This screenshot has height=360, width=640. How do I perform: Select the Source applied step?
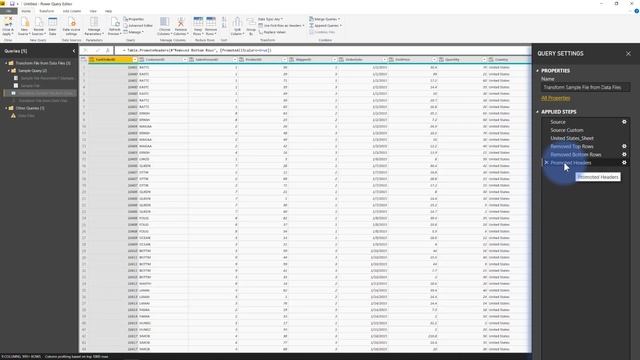[x=558, y=122]
